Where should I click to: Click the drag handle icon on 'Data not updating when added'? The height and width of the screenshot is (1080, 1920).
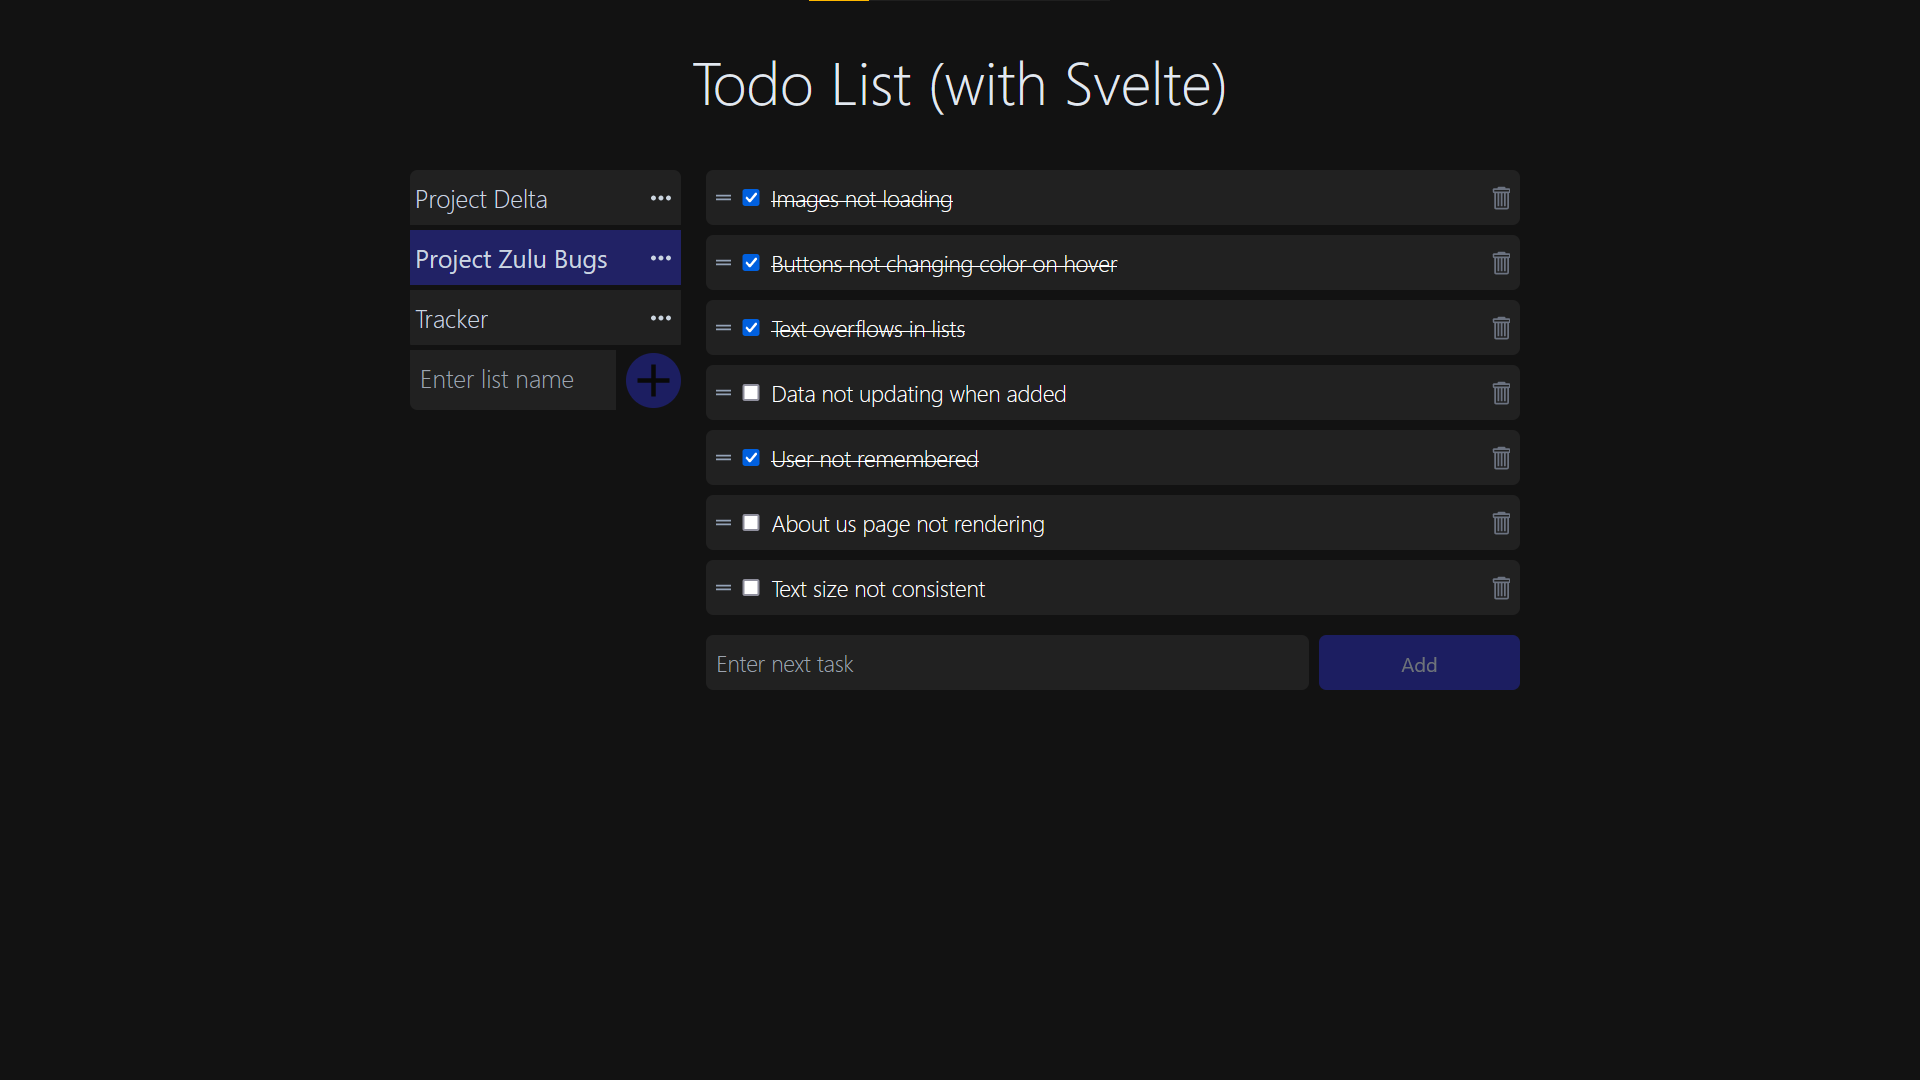tap(724, 392)
